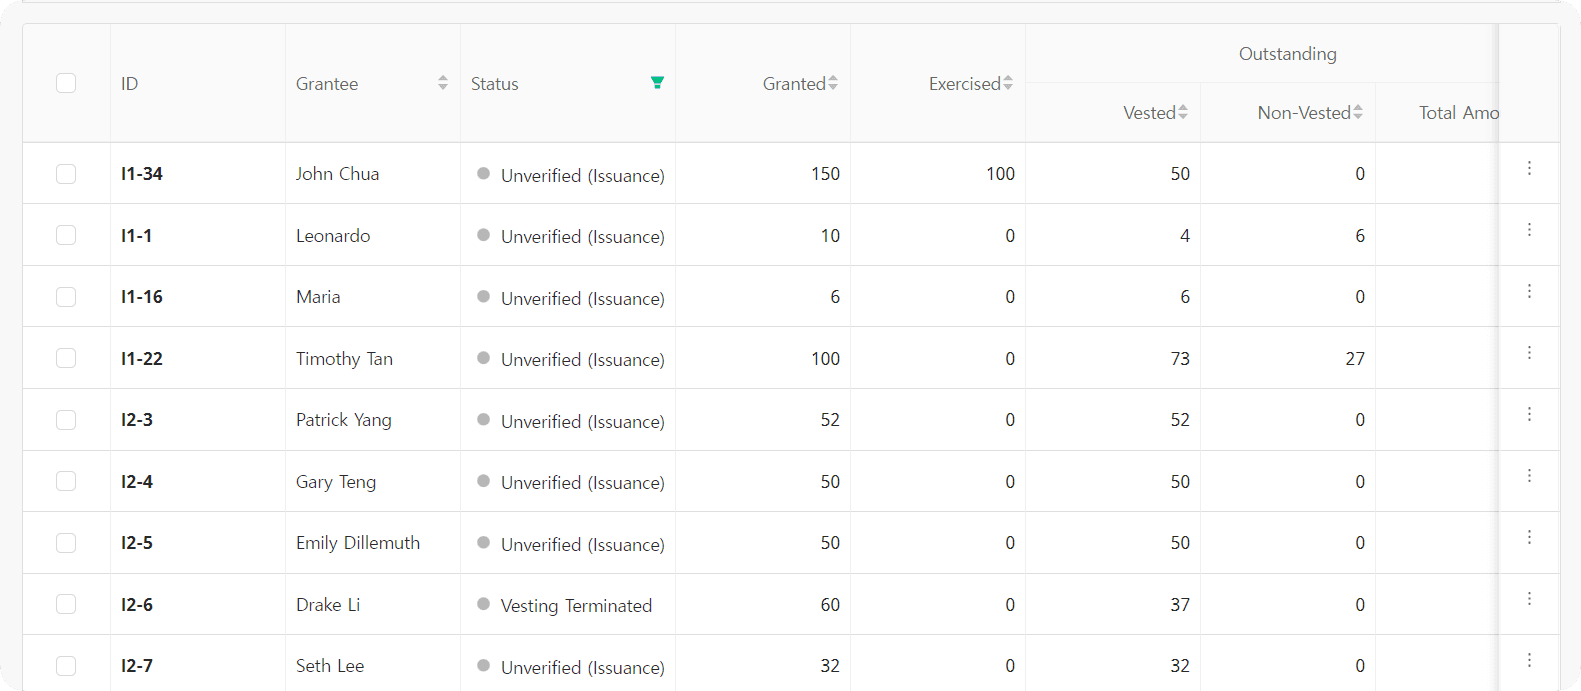Open the row actions menu for I2-3
Image resolution: width=1581 pixels, height=691 pixels.
1529,414
